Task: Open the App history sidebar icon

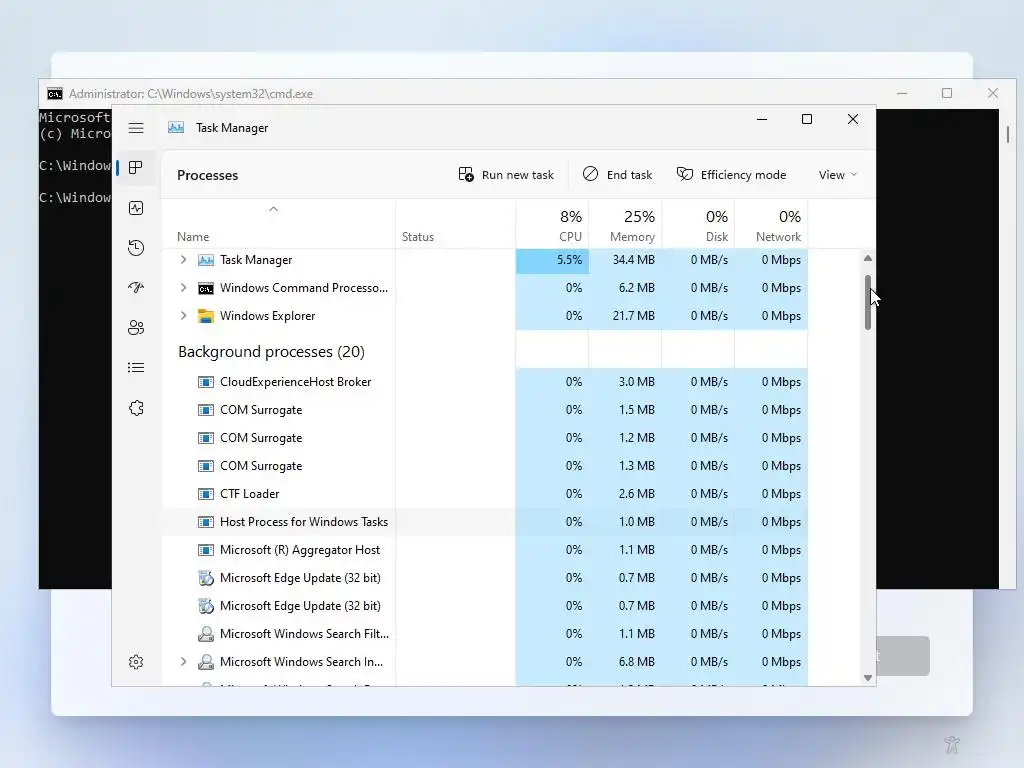Action: click(x=136, y=248)
